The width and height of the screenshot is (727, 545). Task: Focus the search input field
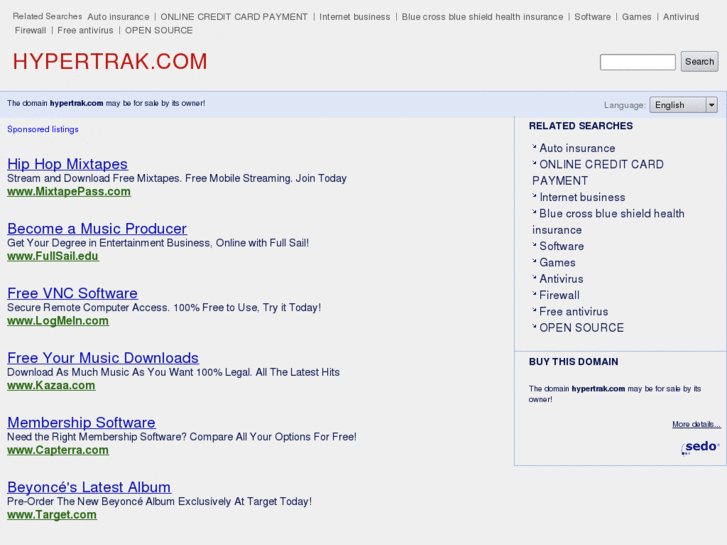pos(638,62)
